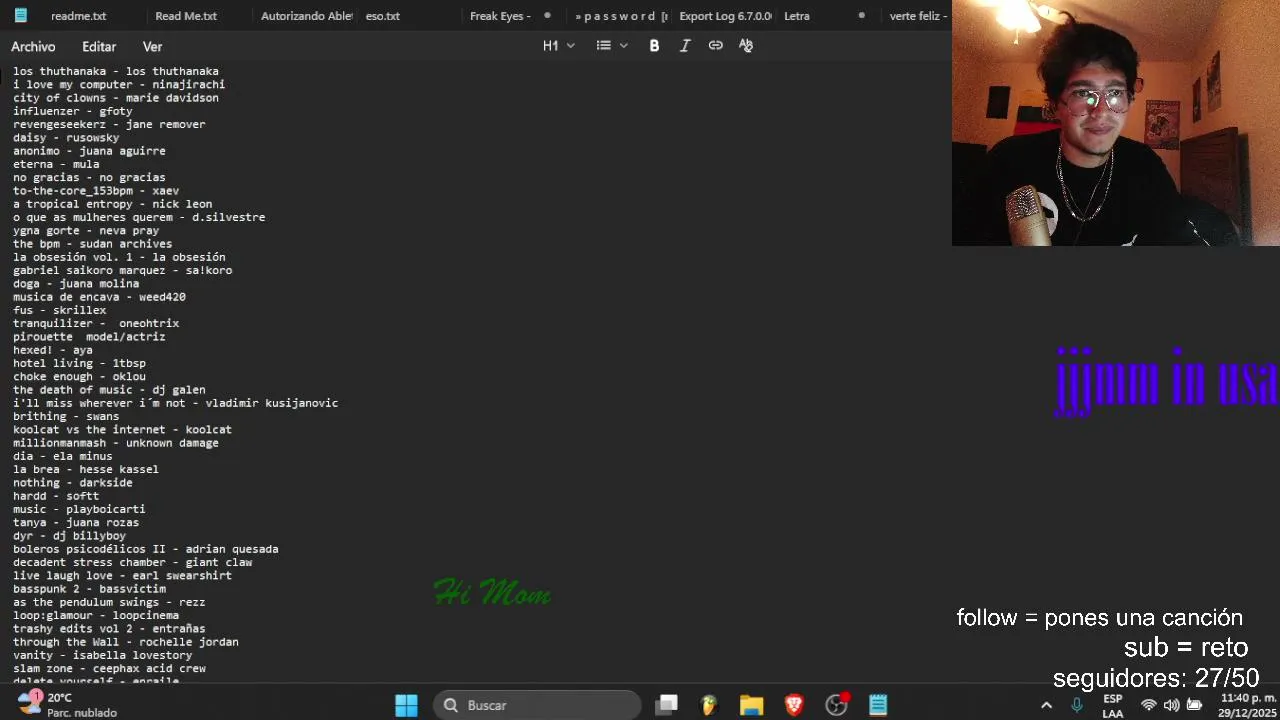Open the clock showing 11:40 p. m.
The height and width of the screenshot is (720, 1280).
1248,706
